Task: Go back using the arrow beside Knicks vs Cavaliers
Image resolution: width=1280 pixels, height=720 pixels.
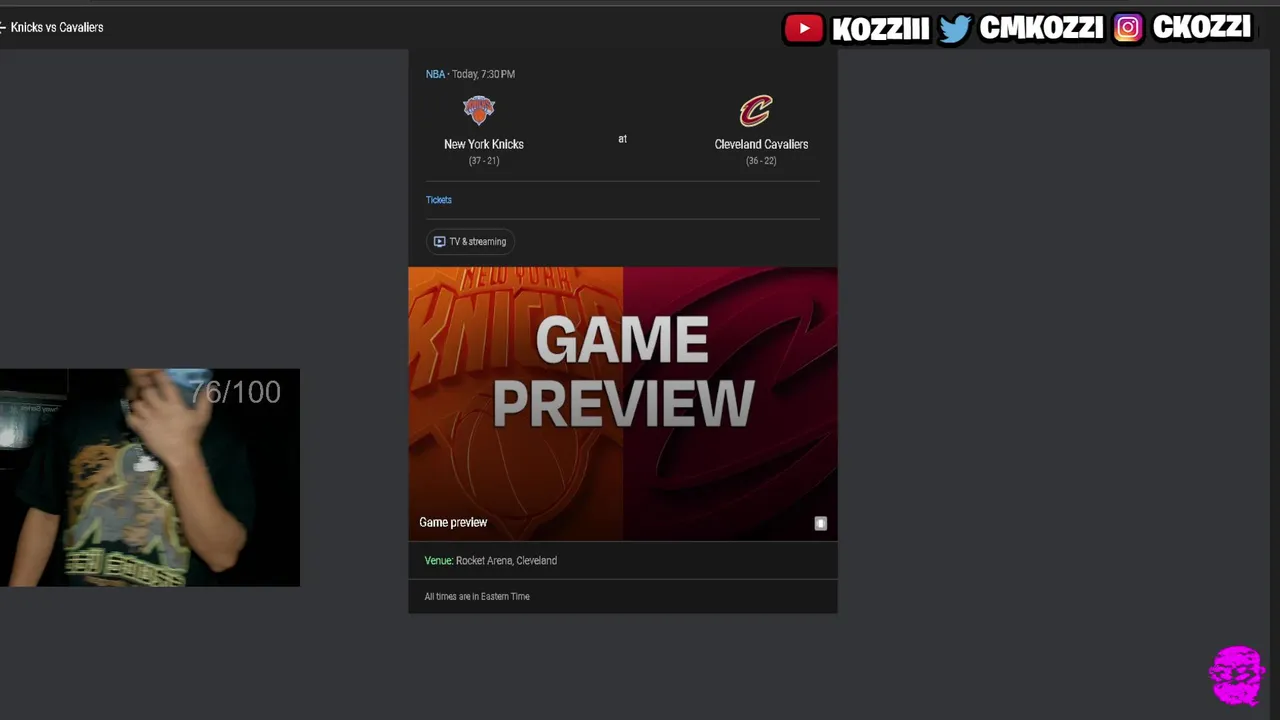Action: click(3, 27)
